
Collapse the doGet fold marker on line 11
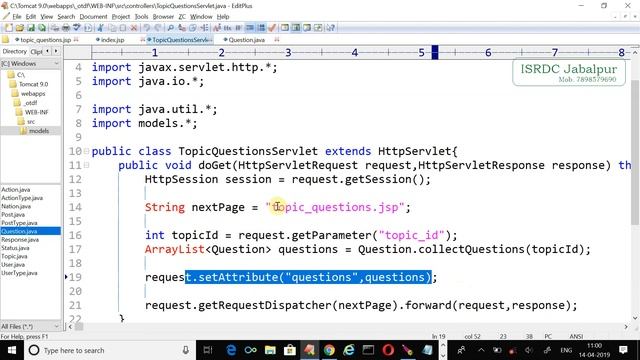[x=87, y=165]
